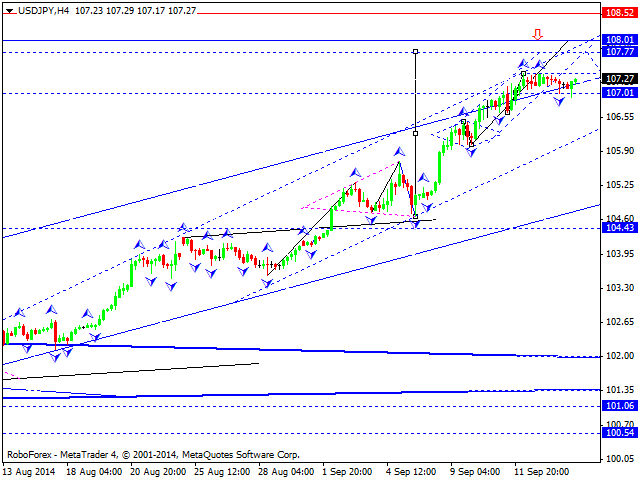Select the bottom anchor square of the vertical line near 104.60
Screen dimensions: 640x480
click(415, 216)
